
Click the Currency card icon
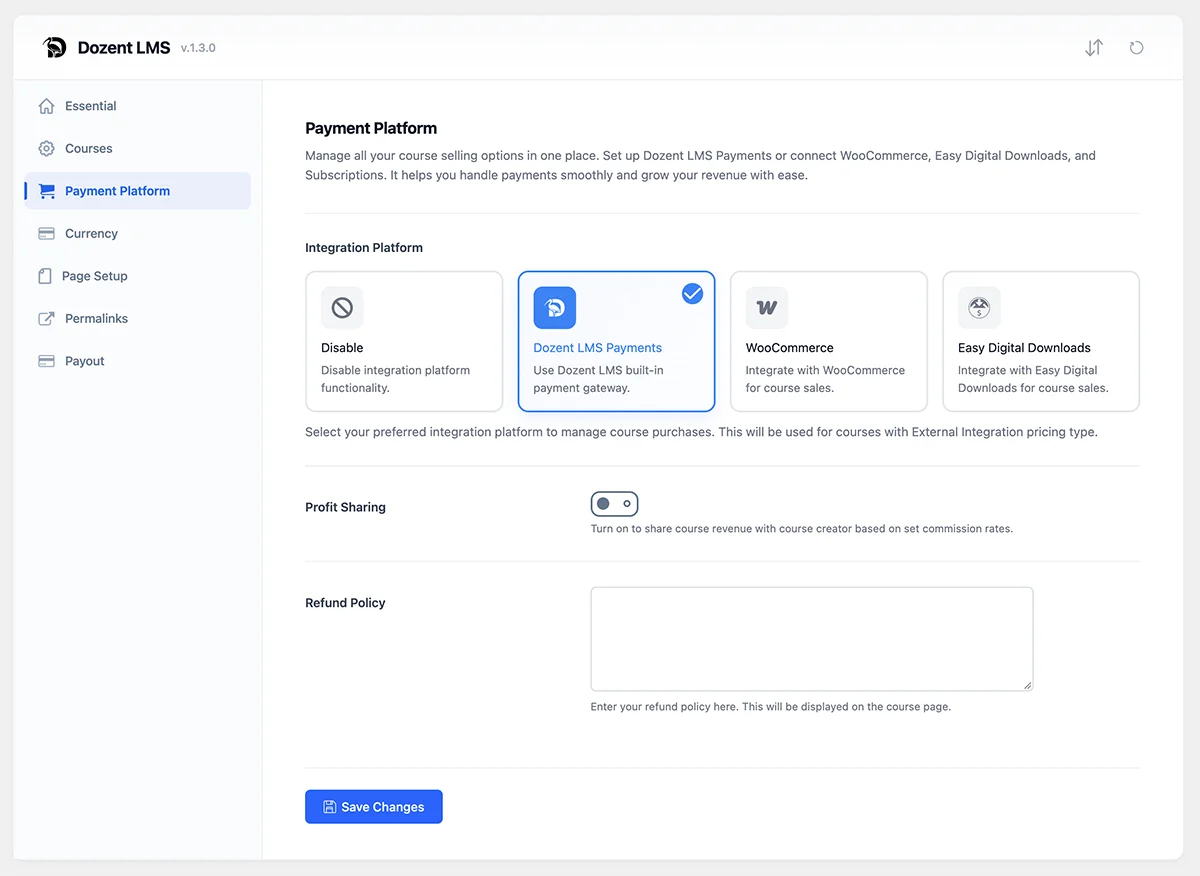point(46,233)
